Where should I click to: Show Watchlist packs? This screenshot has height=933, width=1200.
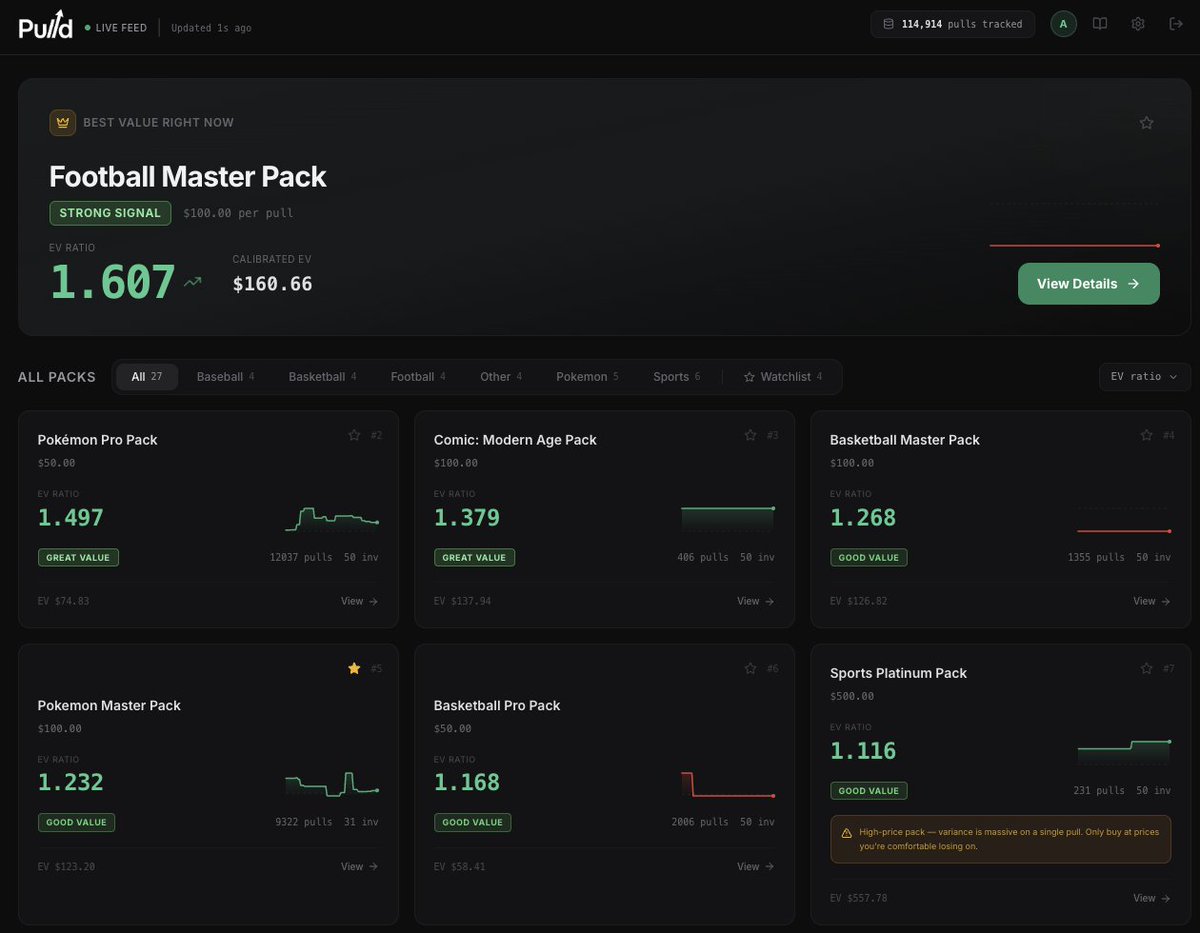pos(783,377)
